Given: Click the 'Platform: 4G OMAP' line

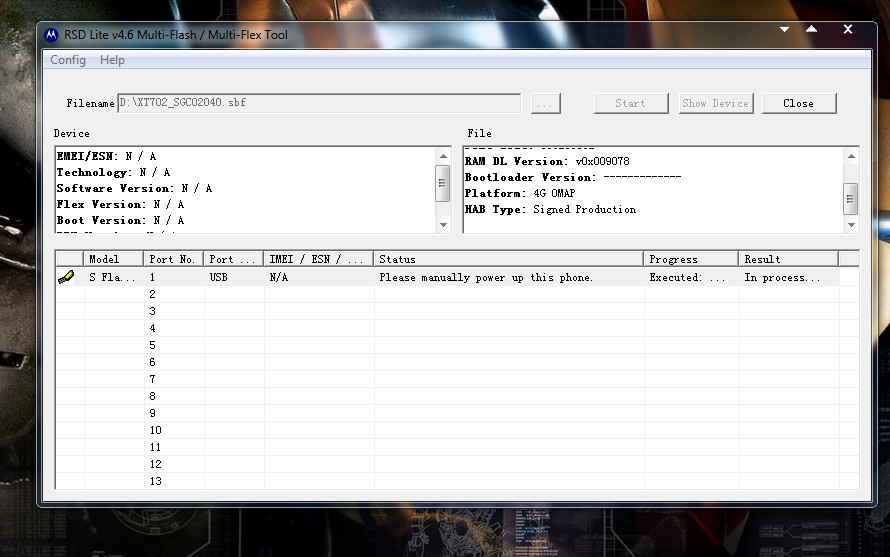Looking at the screenshot, I should (520, 193).
